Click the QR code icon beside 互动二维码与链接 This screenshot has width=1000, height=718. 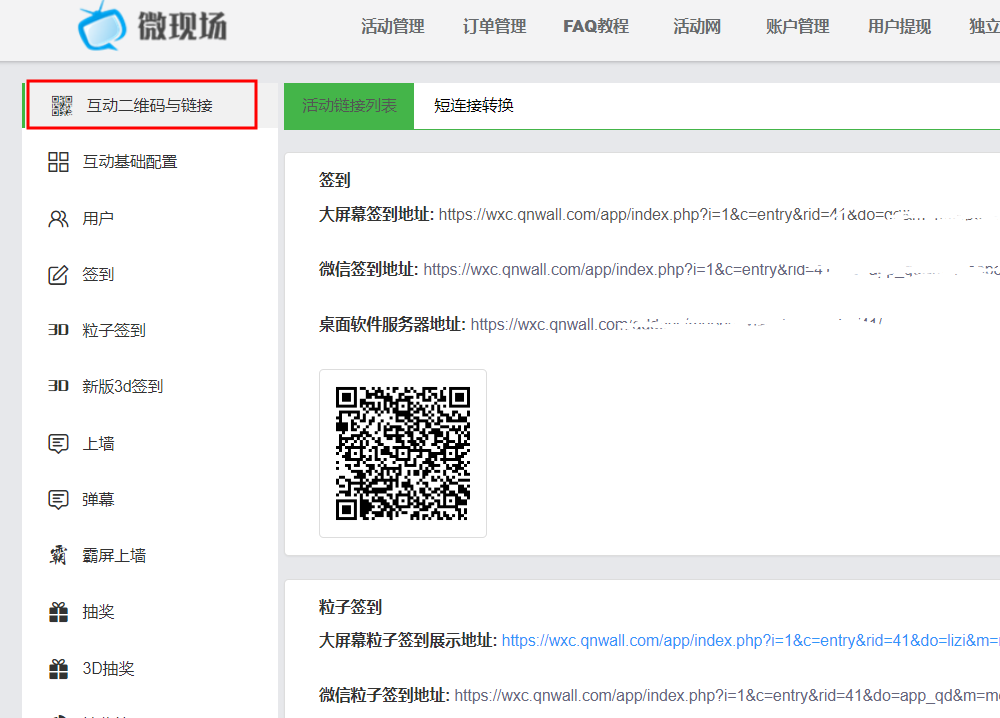(x=62, y=105)
